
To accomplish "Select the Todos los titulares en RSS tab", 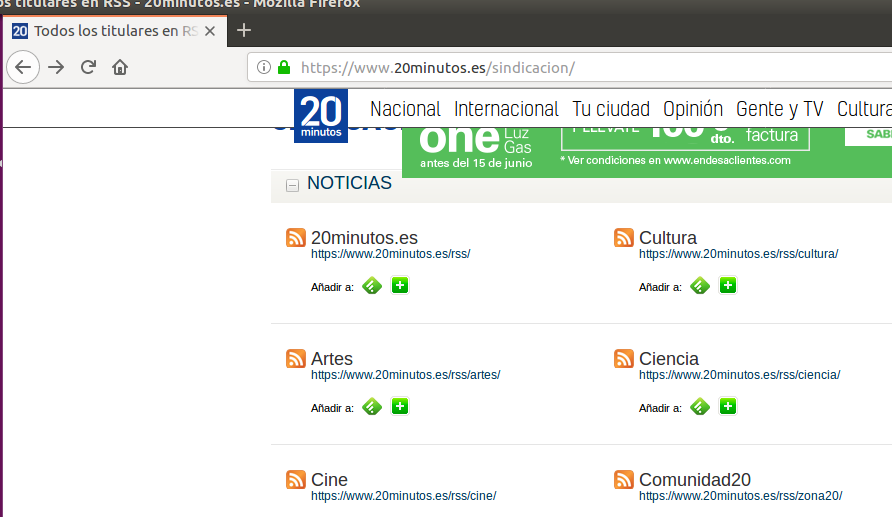I will [x=115, y=31].
